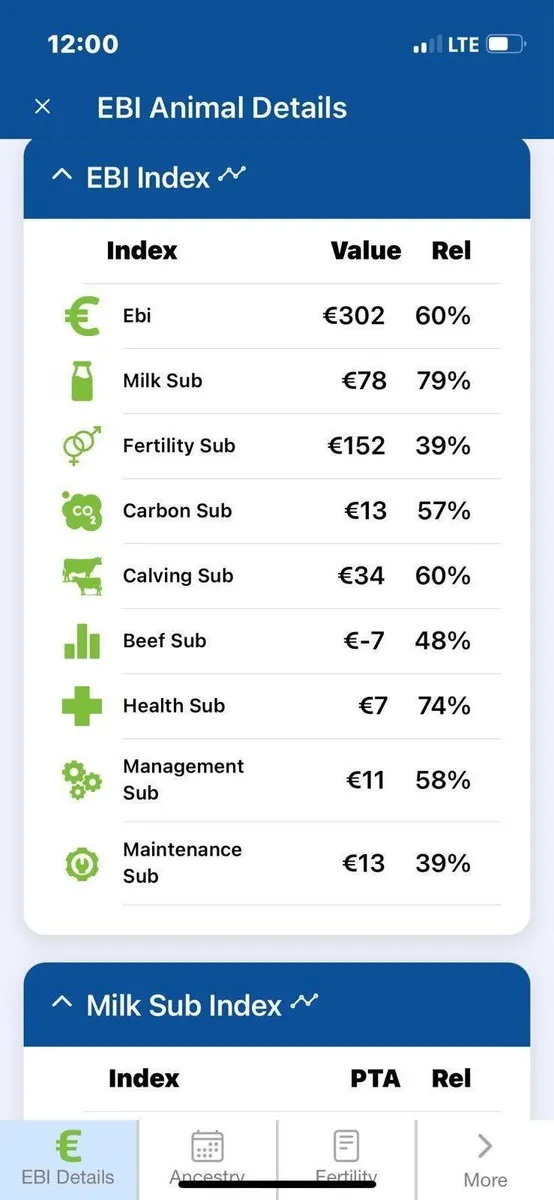Tap the Ebi reliability 60% value

tap(443, 316)
